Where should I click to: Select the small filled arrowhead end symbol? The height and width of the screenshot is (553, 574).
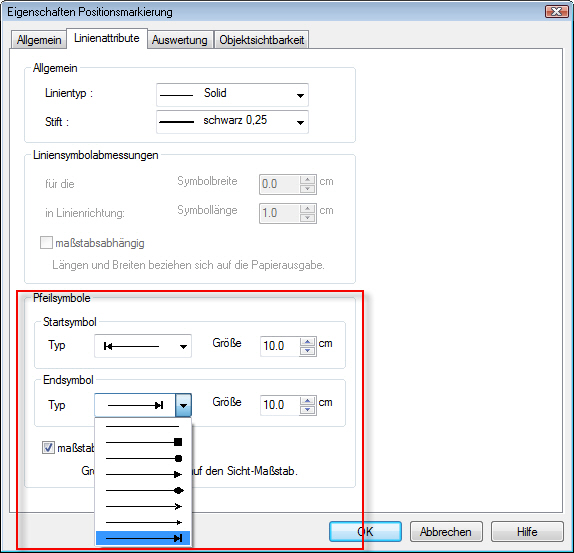[143, 522]
